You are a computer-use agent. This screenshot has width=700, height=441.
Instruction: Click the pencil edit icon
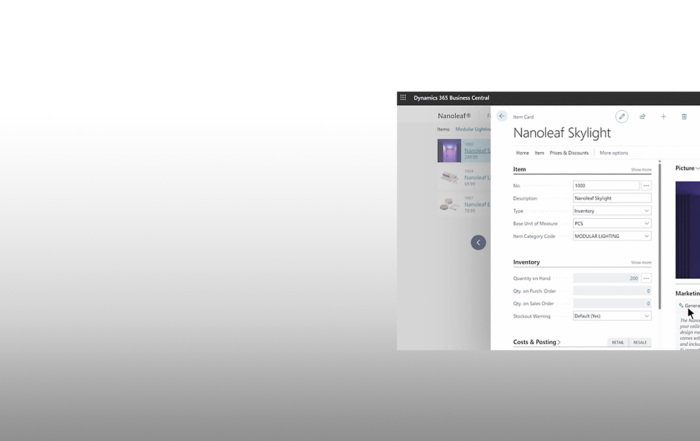tap(621, 116)
